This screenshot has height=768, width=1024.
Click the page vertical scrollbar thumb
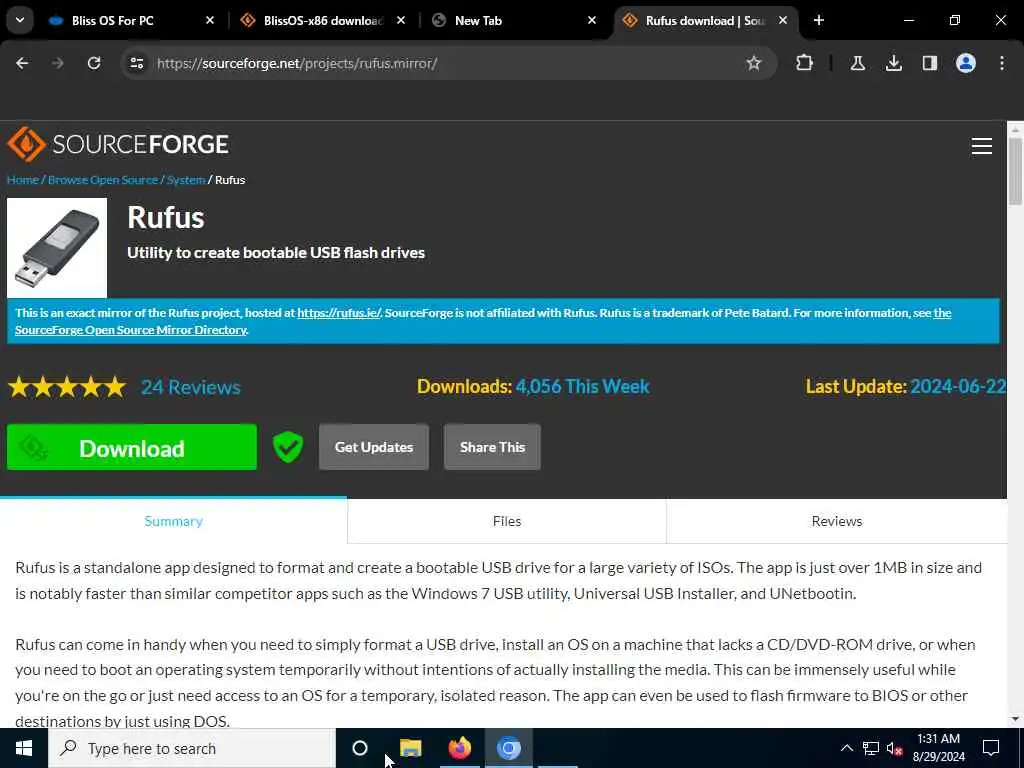pos(1015,172)
